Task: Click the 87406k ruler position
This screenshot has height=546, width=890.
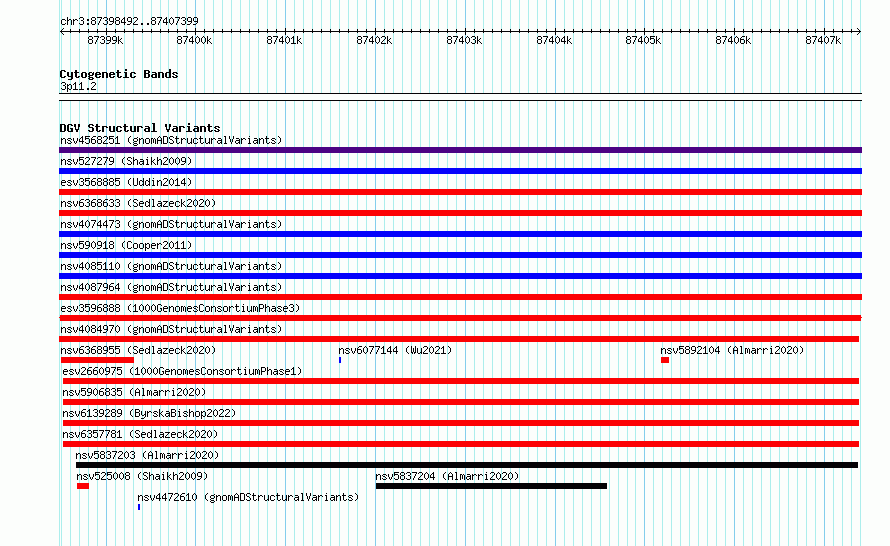Action: (x=733, y=40)
